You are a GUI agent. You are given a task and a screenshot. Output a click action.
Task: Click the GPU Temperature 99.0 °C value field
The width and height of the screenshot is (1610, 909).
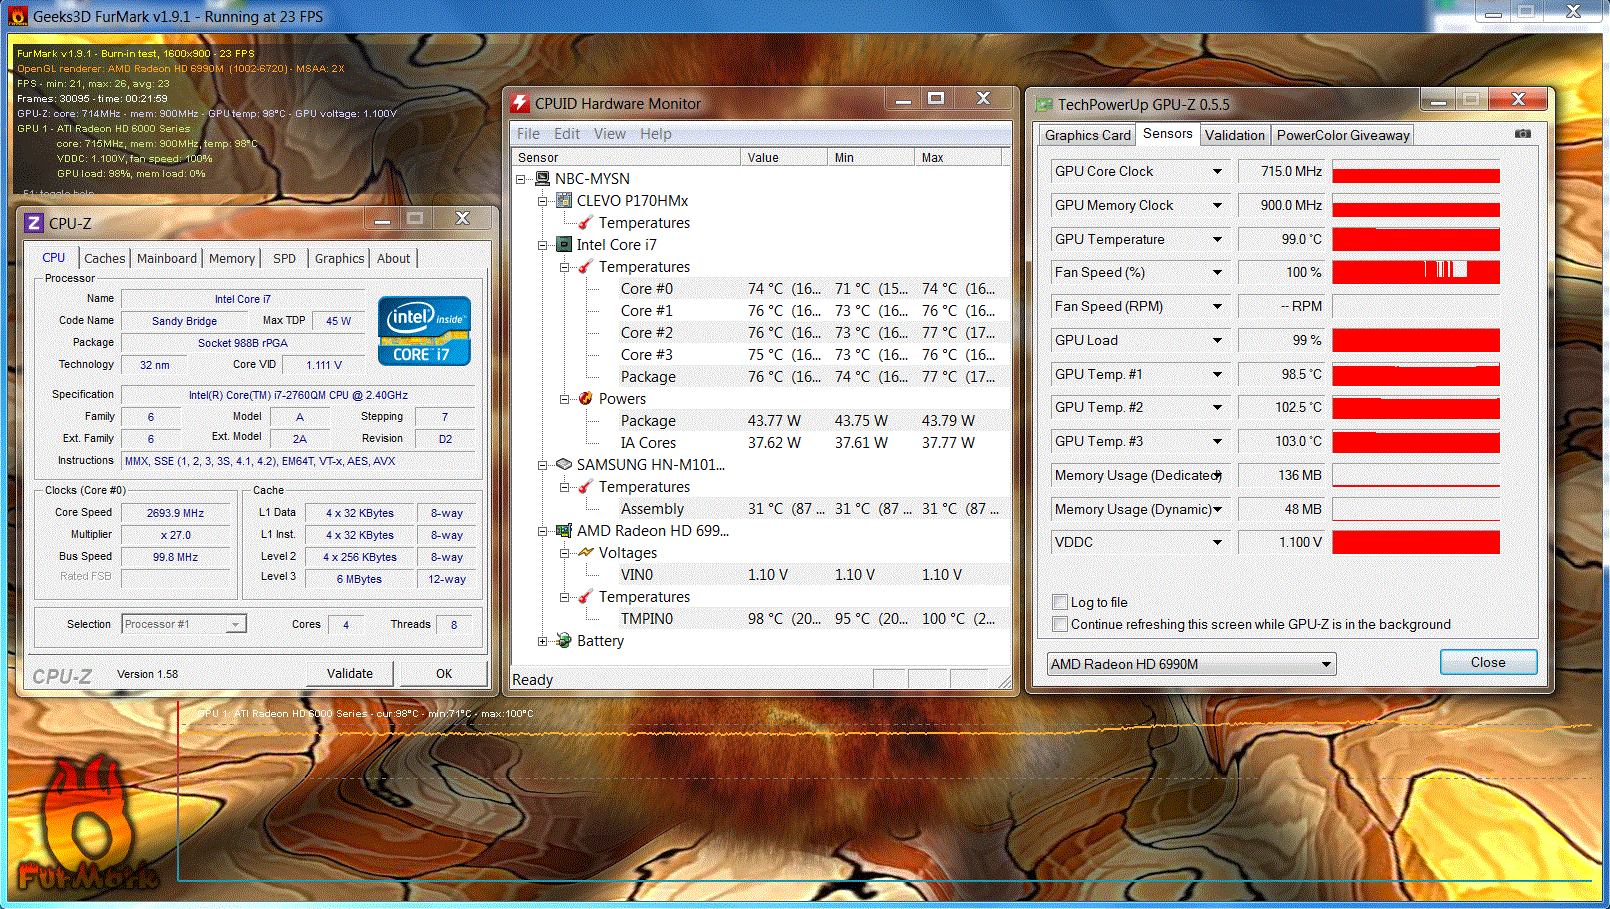pyautogui.click(x=1282, y=240)
